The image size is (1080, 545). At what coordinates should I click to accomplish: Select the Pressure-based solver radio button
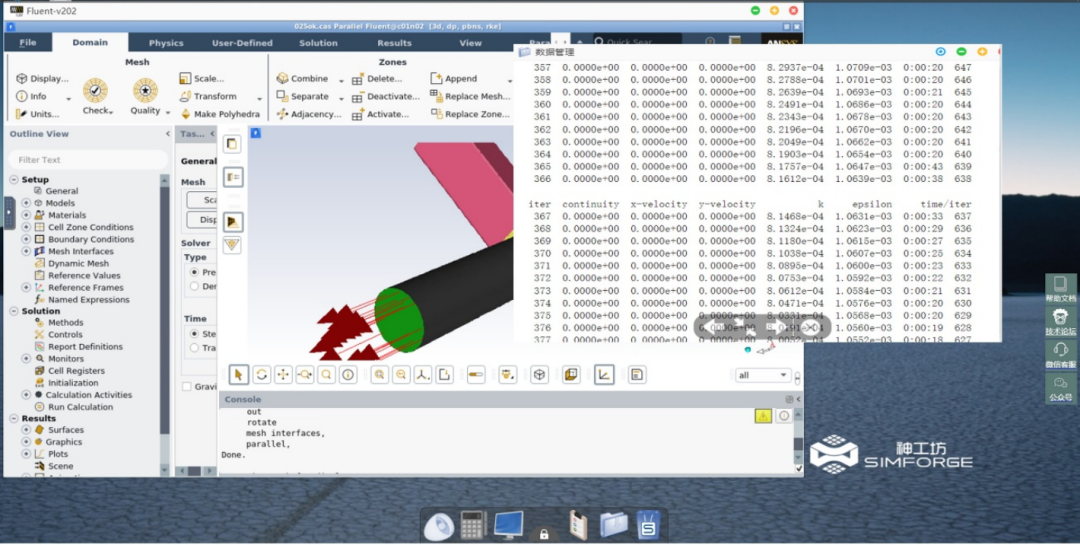(x=194, y=273)
